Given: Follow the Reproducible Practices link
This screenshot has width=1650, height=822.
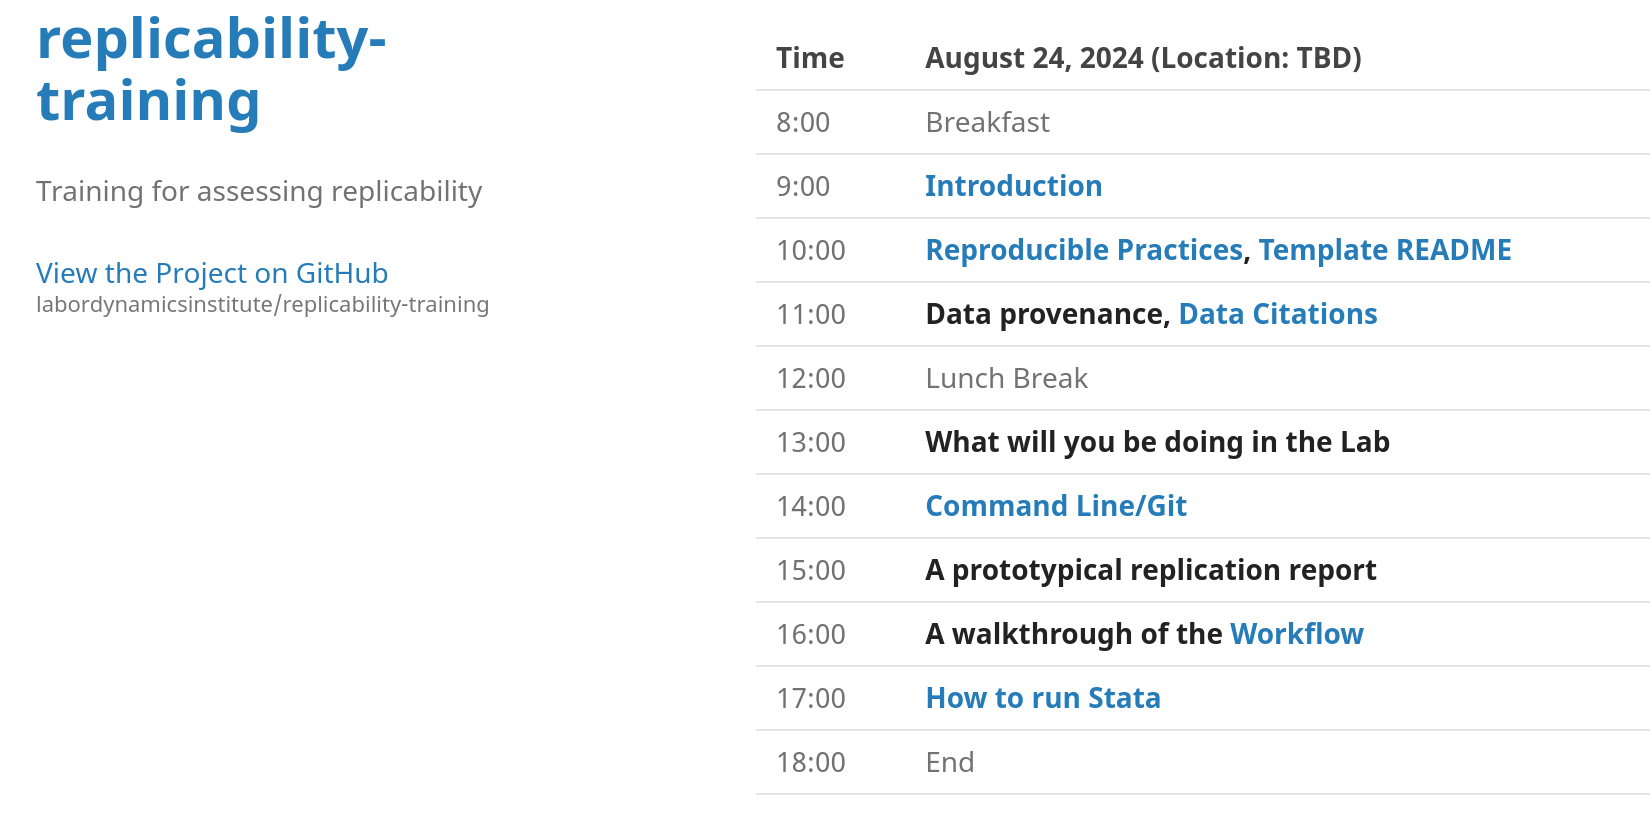Looking at the screenshot, I should [x=1083, y=250].
